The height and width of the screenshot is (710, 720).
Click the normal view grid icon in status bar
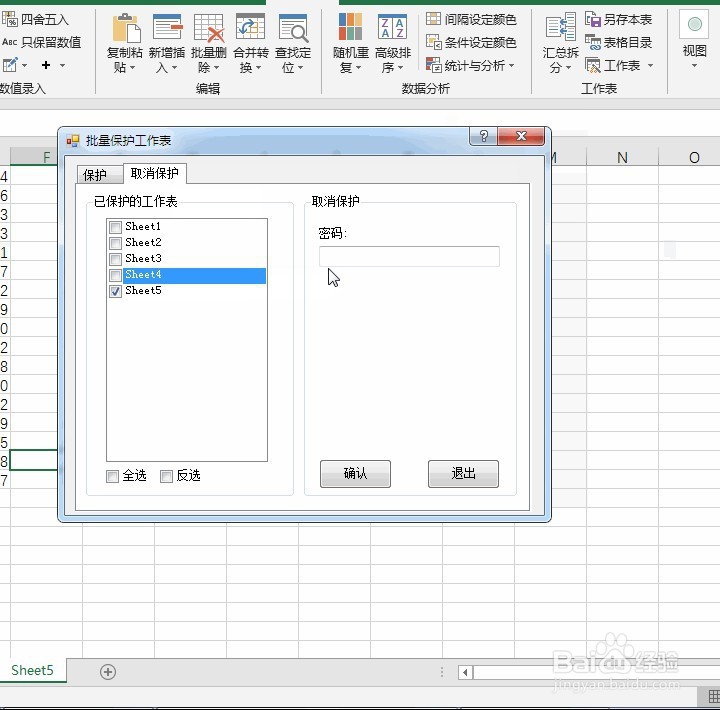coord(714,697)
